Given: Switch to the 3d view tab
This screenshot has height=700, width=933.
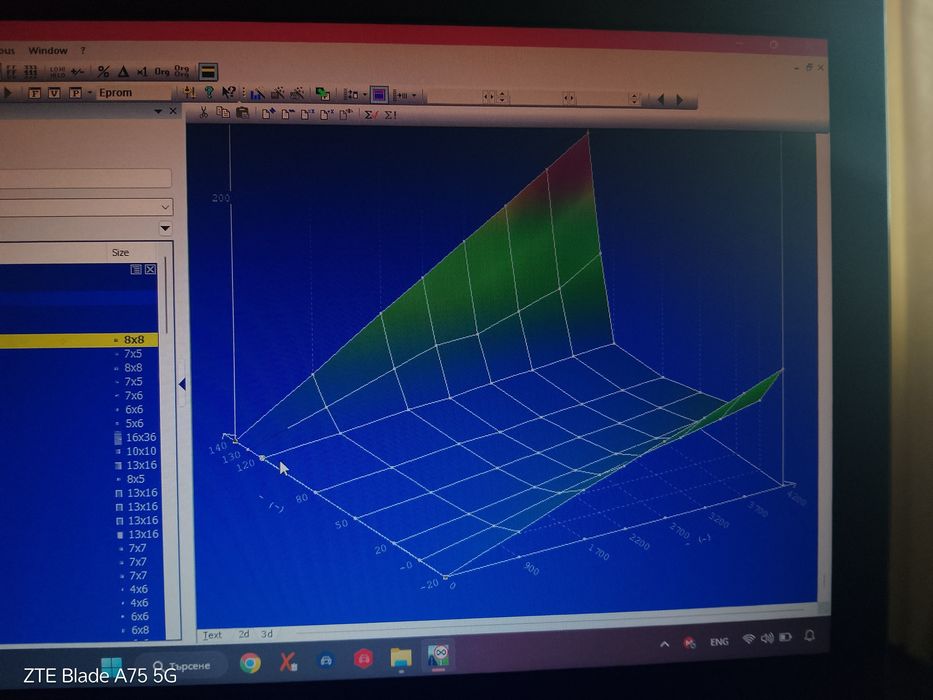Looking at the screenshot, I should click(267, 635).
